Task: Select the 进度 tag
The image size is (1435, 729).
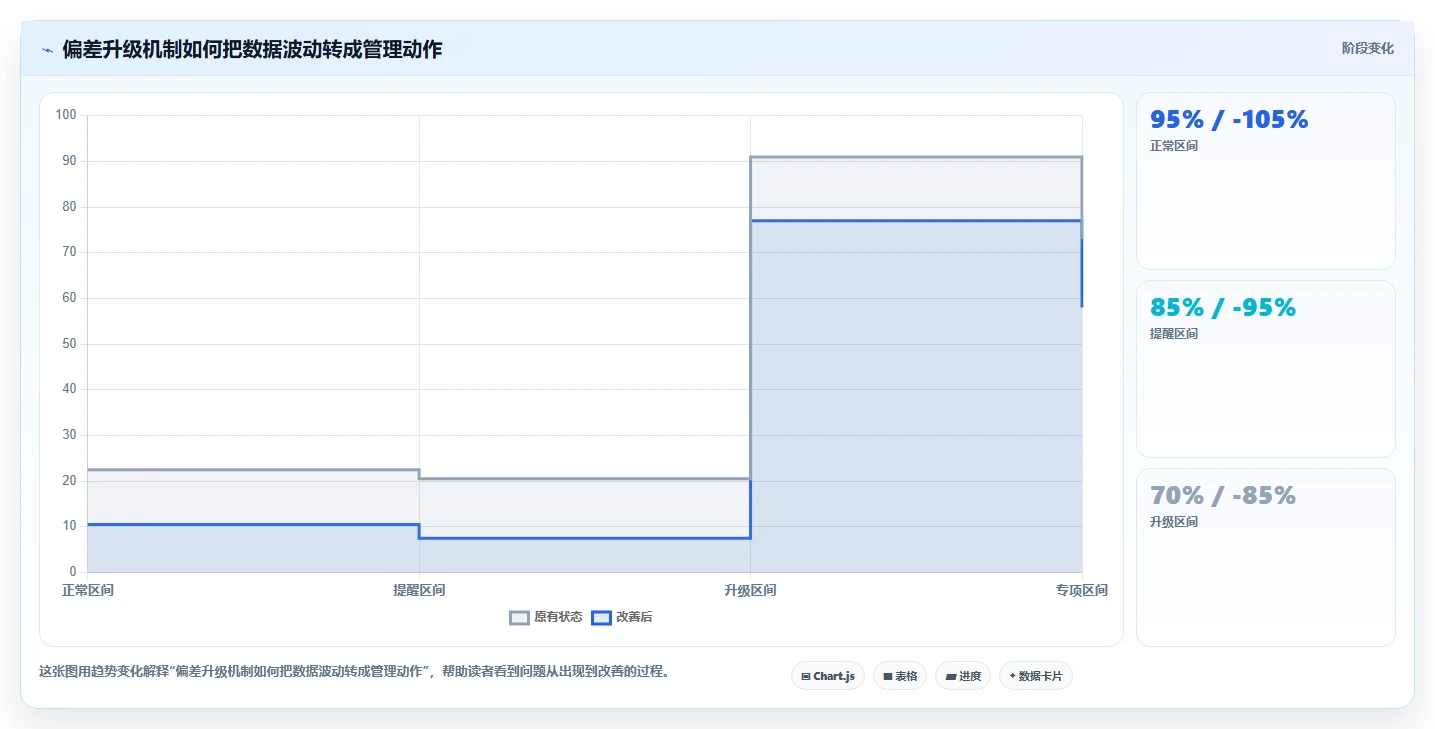Action: (963, 676)
